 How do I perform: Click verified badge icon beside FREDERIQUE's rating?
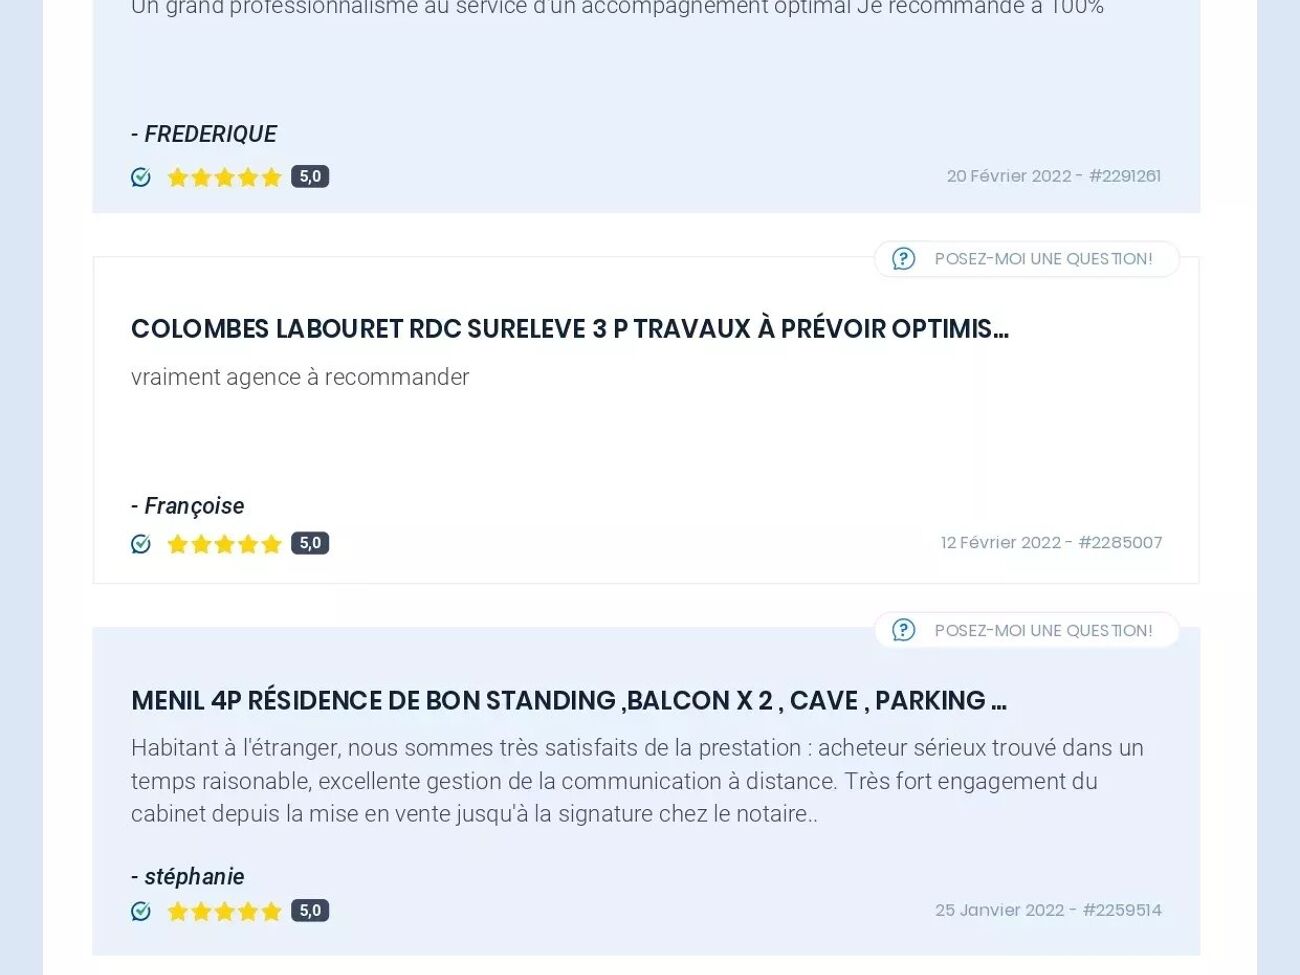click(x=141, y=177)
